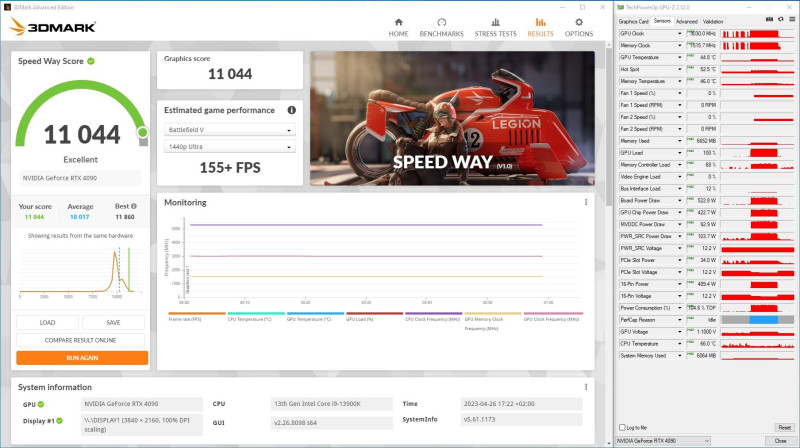Click the SystemInfo version v5.61.1173
Viewport: 800px width, 448px height.
[x=521, y=419]
